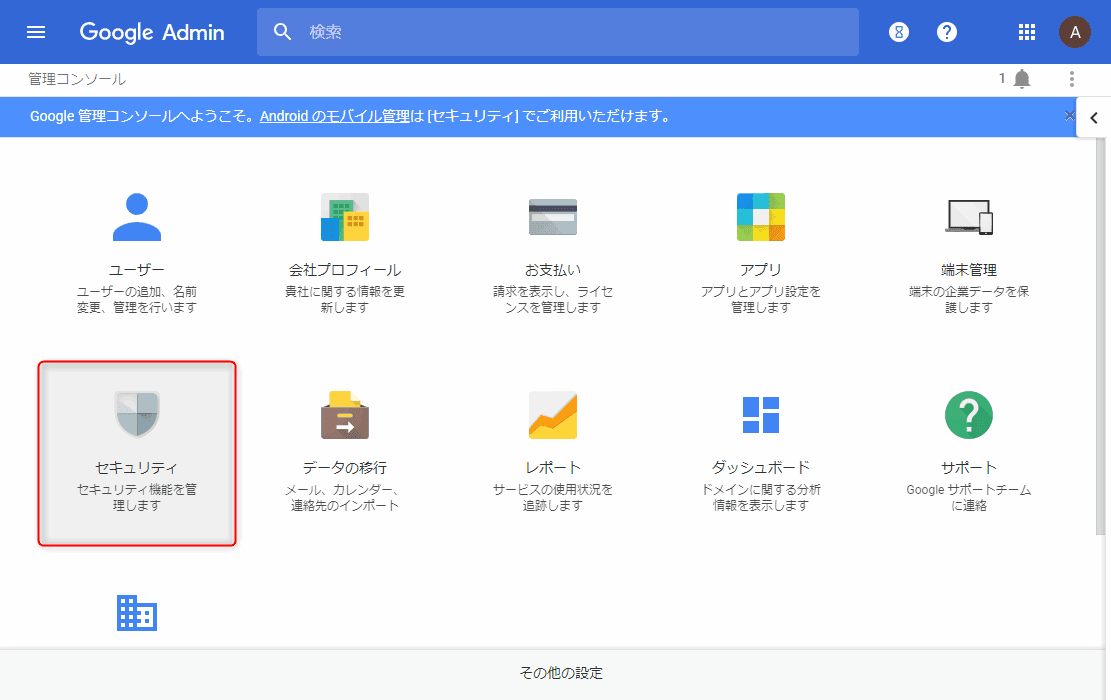Open the account avatar A
Screen dimensions: 1111x700
click(1075, 32)
